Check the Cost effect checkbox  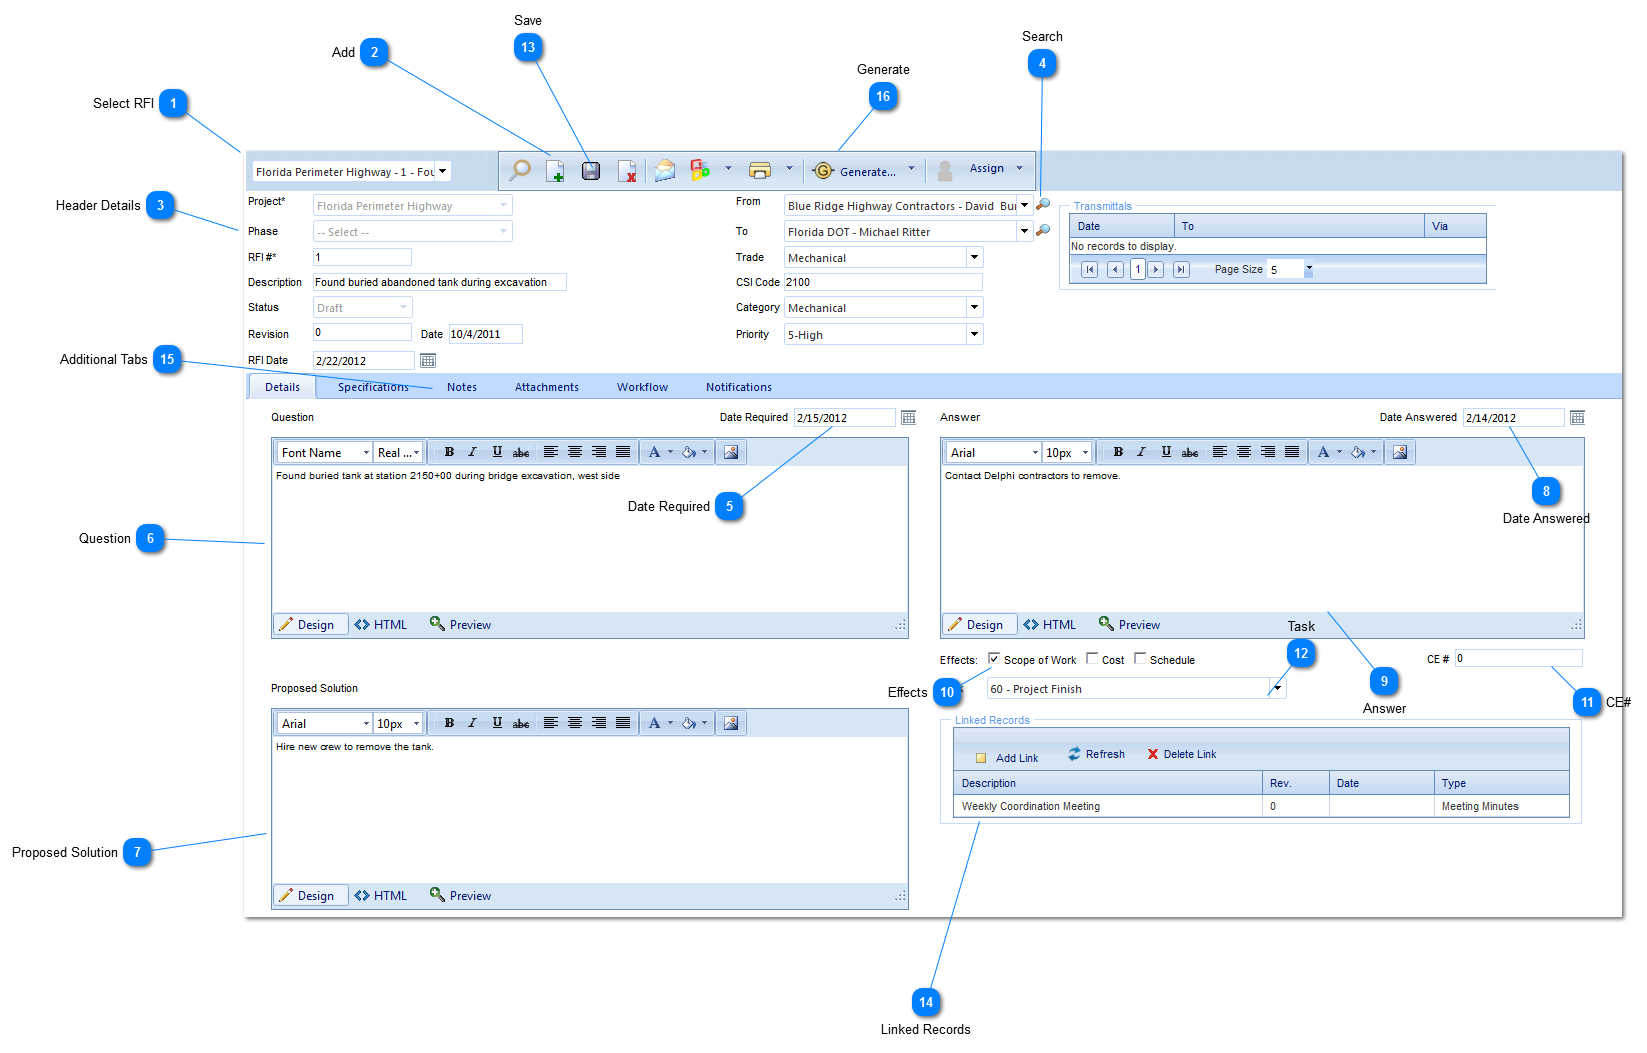click(x=1092, y=658)
